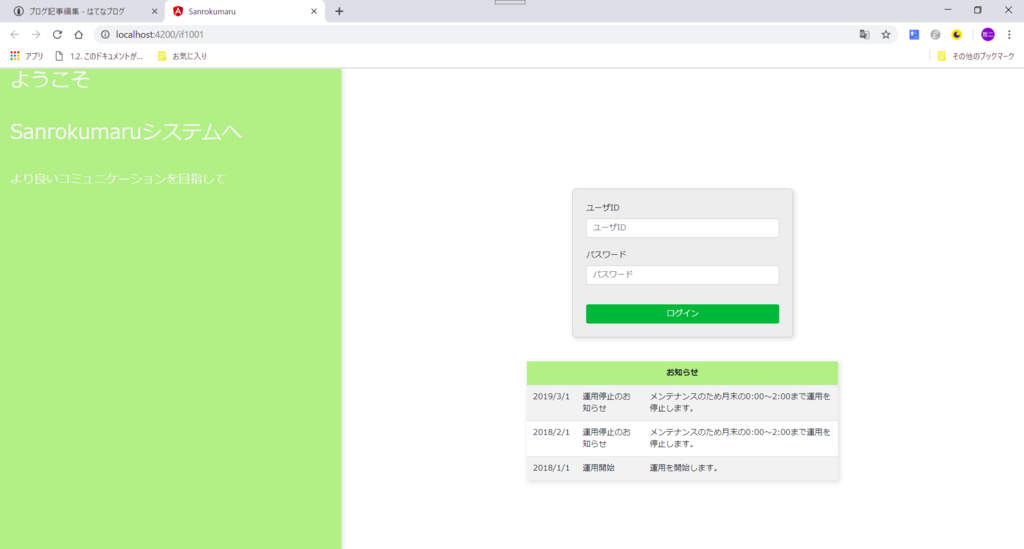Close the はてなブログ tab
Viewport: 1024px width, 549px height.
point(155,11)
